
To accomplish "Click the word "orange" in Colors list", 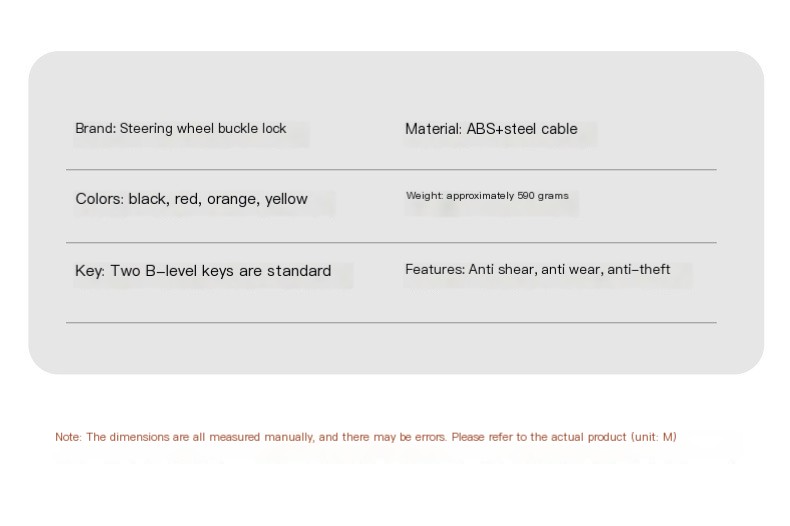I will 232,199.
